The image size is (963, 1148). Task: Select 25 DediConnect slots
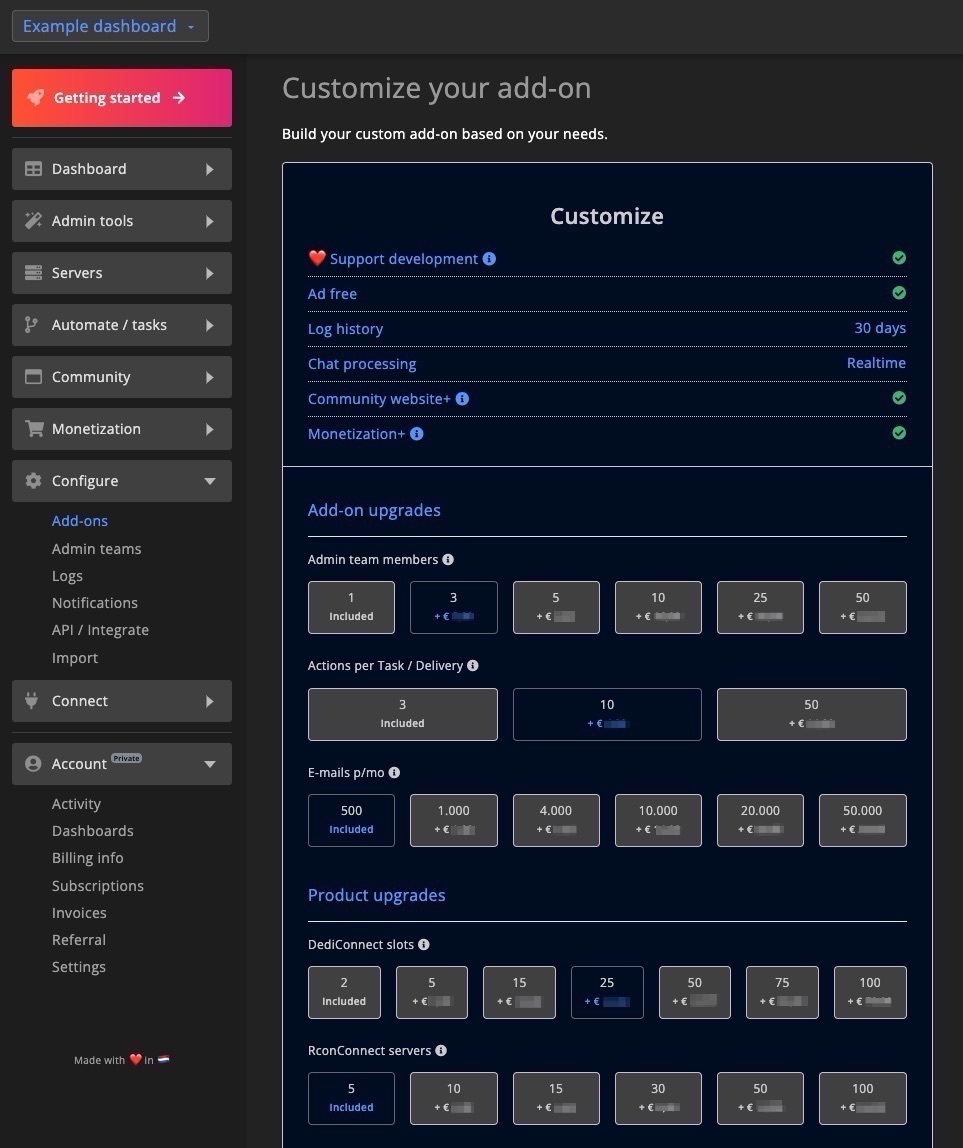606,992
